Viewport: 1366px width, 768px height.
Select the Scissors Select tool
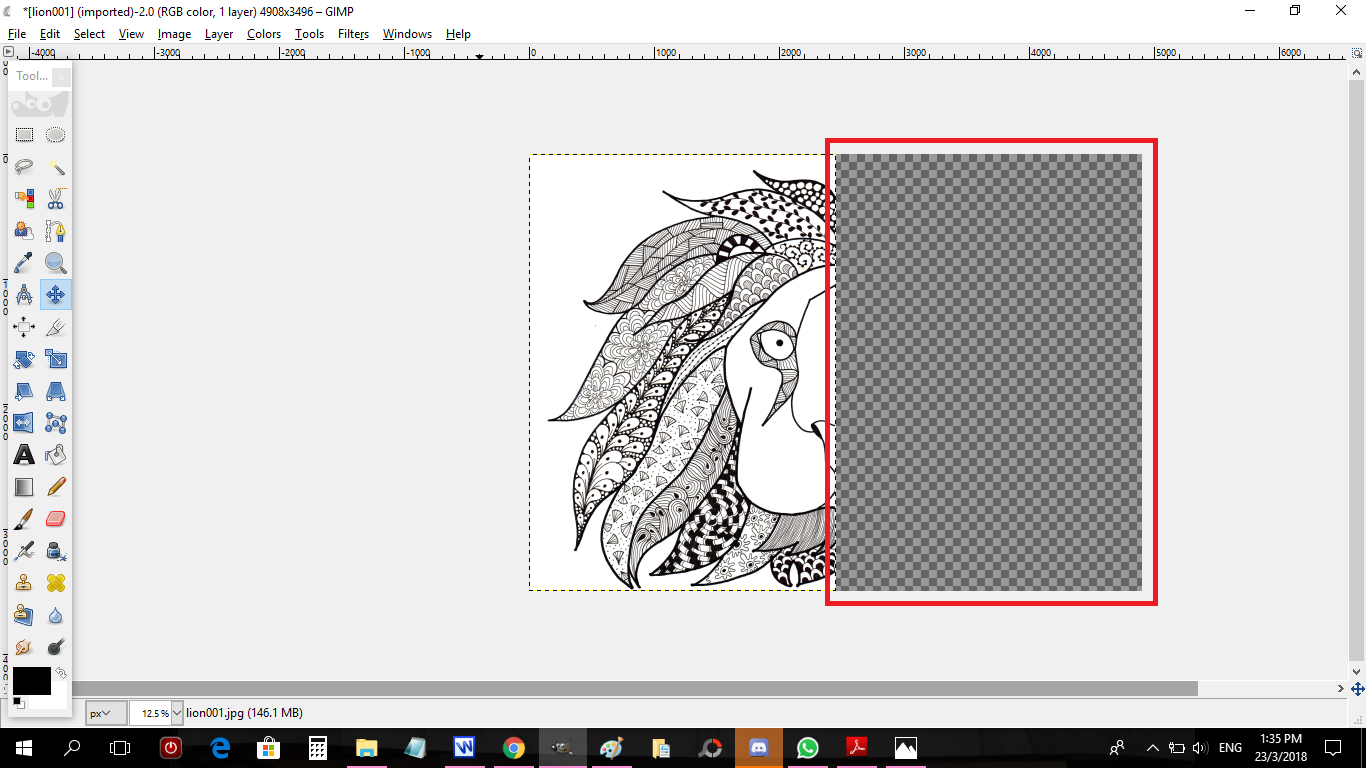tap(56, 199)
